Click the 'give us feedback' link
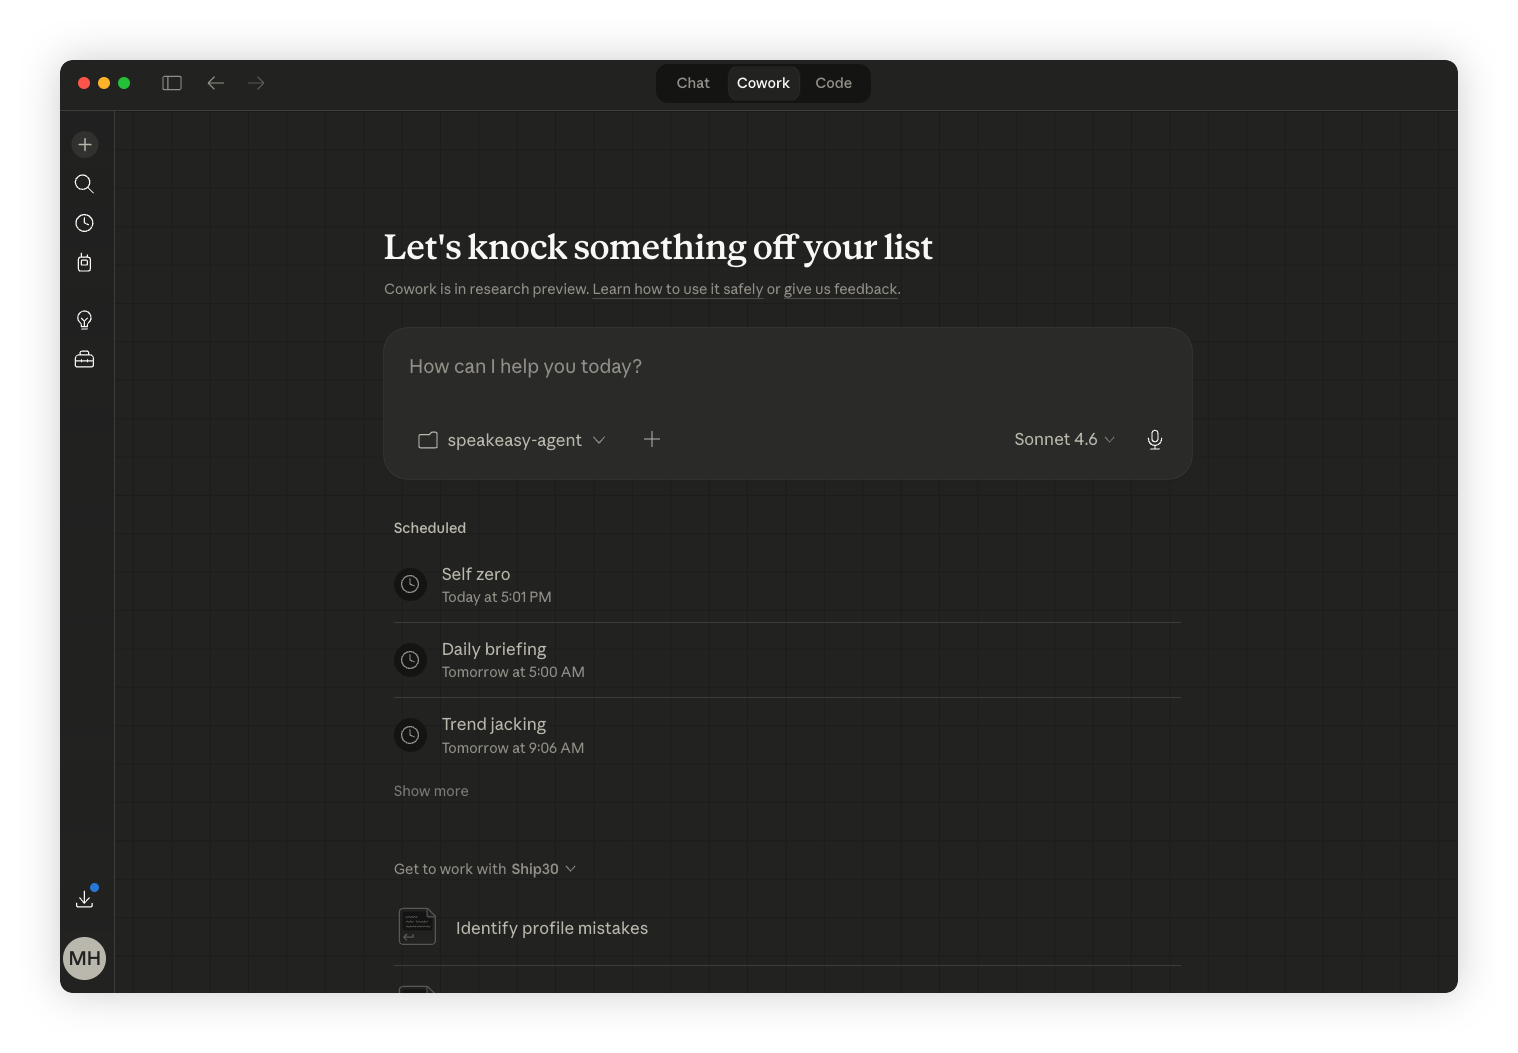This screenshot has height=1053, width=1518. pyautogui.click(x=840, y=289)
